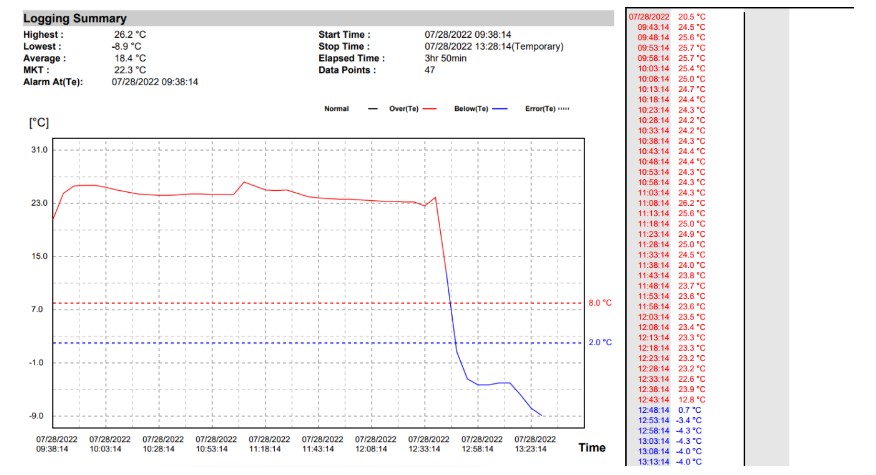876x475 pixels.
Task: Click the Time label at chart axis end
Action: click(592, 448)
